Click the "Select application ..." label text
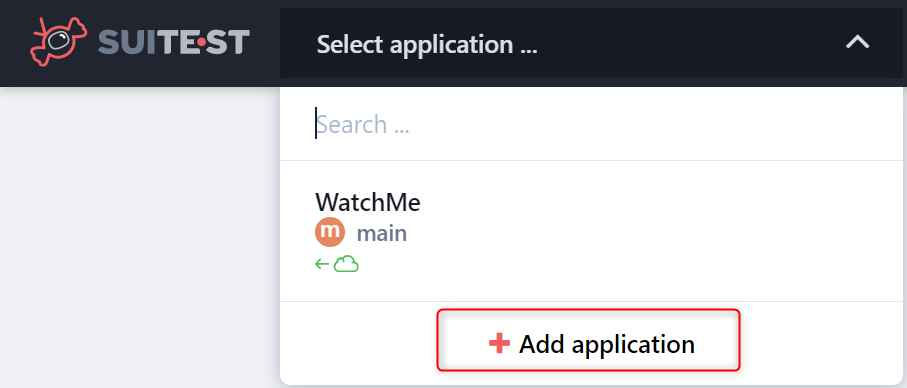This screenshot has height=388, width=907. [x=427, y=45]
